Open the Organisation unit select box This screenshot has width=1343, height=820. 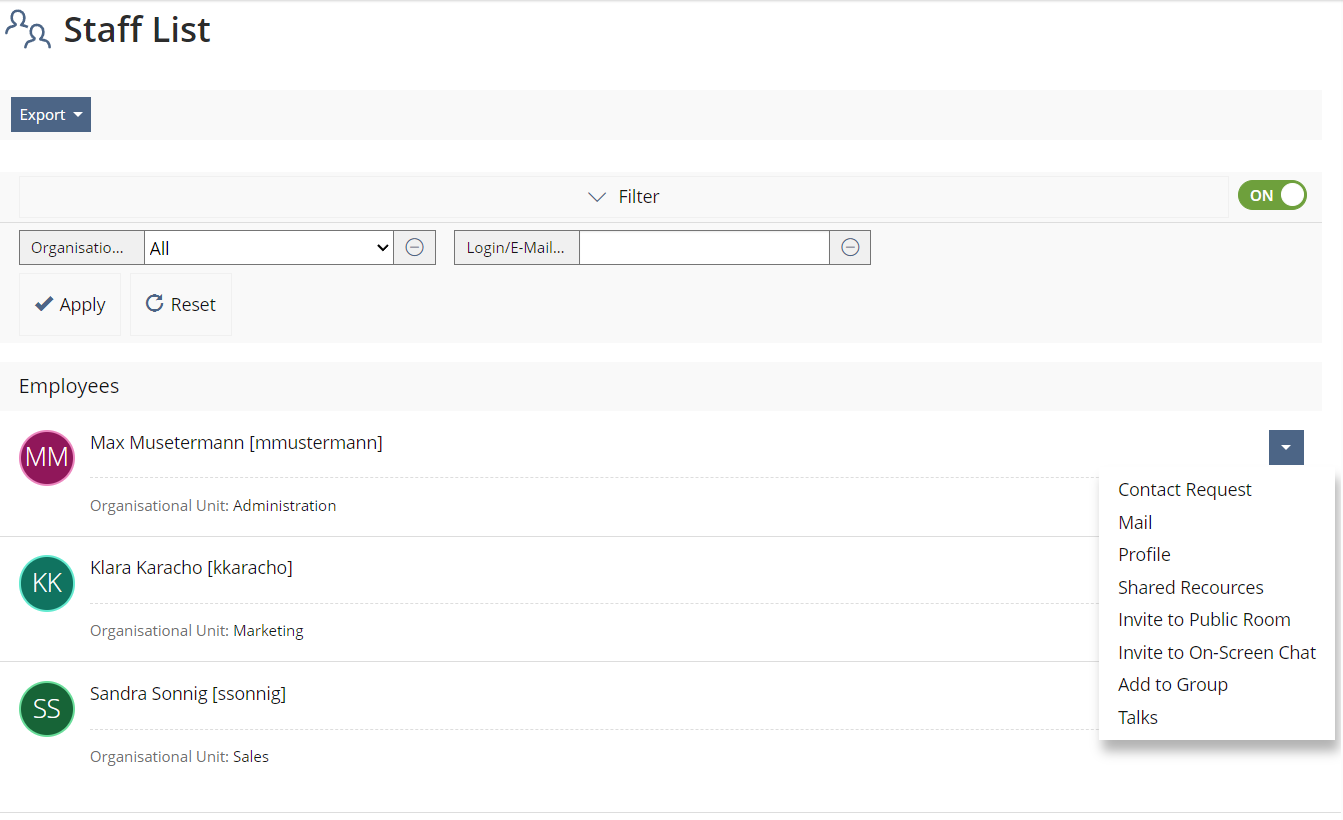[x=269, y=248]
